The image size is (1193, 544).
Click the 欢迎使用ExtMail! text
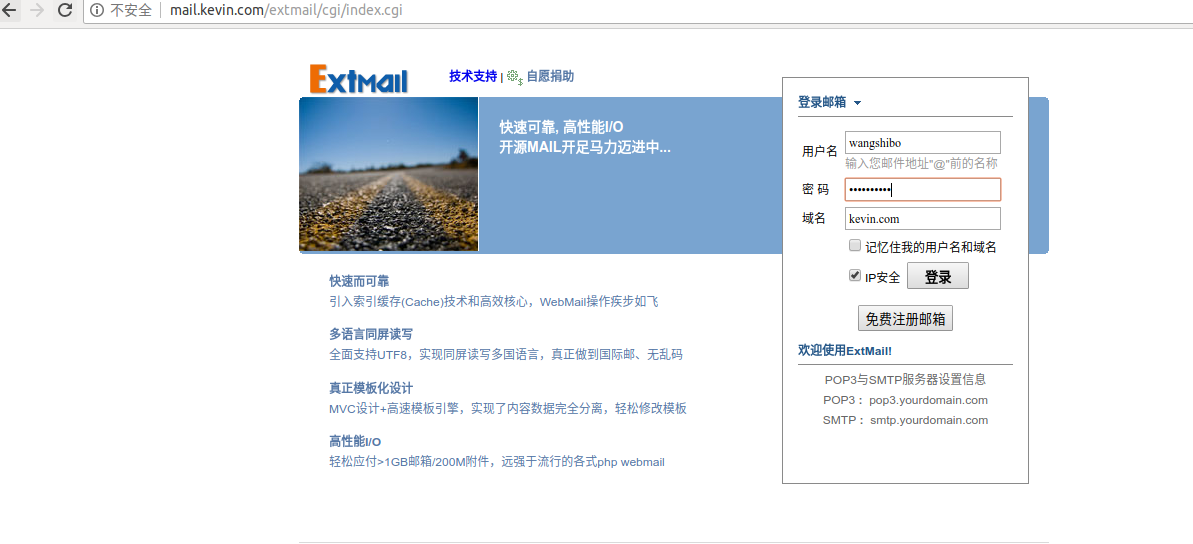845,350
